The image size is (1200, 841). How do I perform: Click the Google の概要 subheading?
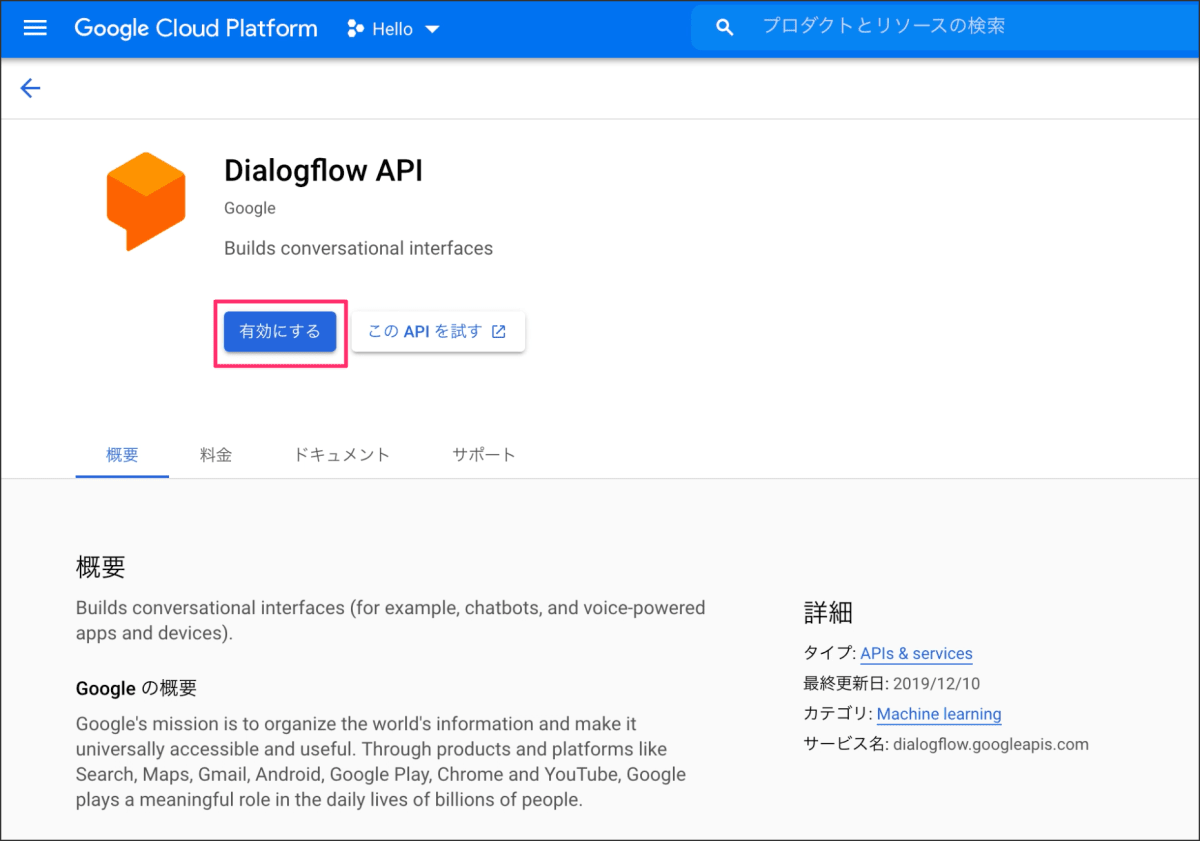tap(137, 689)
